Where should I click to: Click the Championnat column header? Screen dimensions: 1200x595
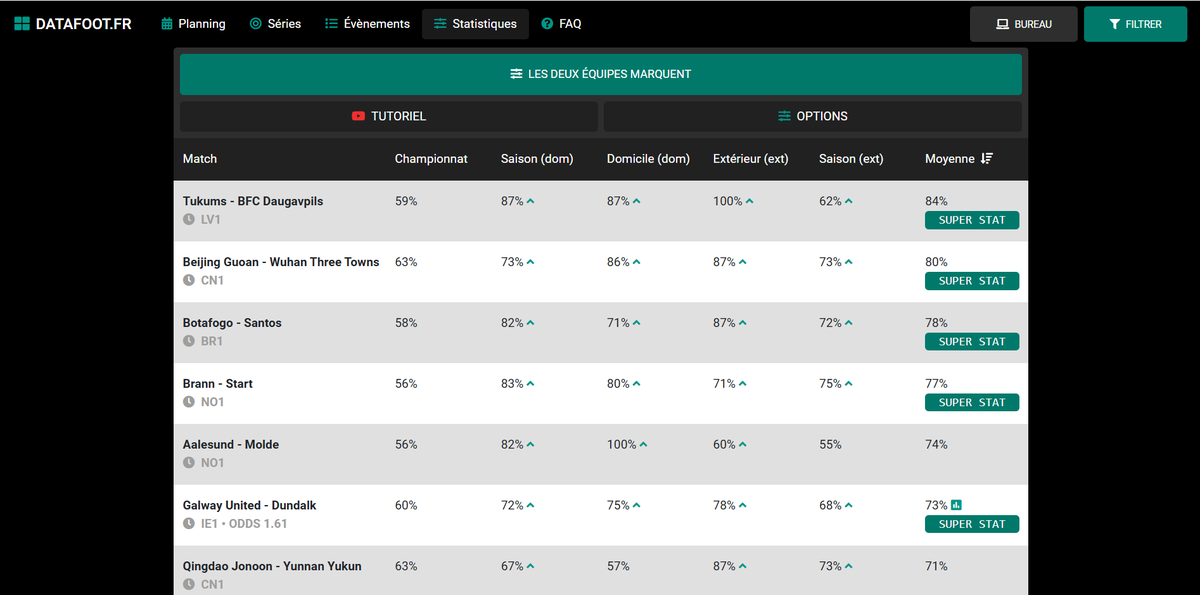pyautogui.click(x=431, y=159)
